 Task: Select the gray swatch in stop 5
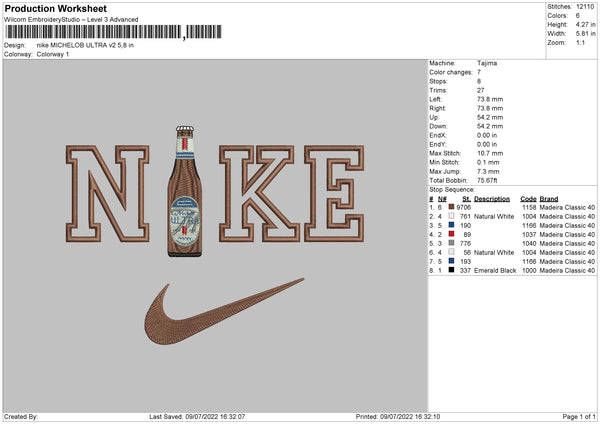(x=451, y=243)
